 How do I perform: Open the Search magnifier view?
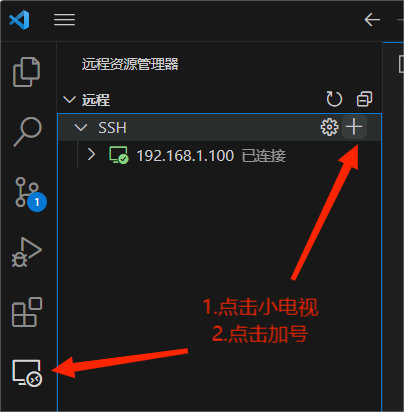click(27, 132)
